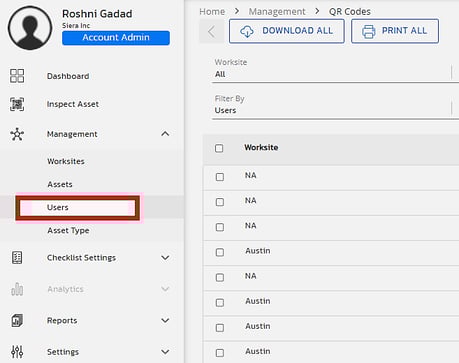The height and width of the screenshot is (363, 459).
Task: Click the first Austin worksite cell
Action: (x=258, y=251)
